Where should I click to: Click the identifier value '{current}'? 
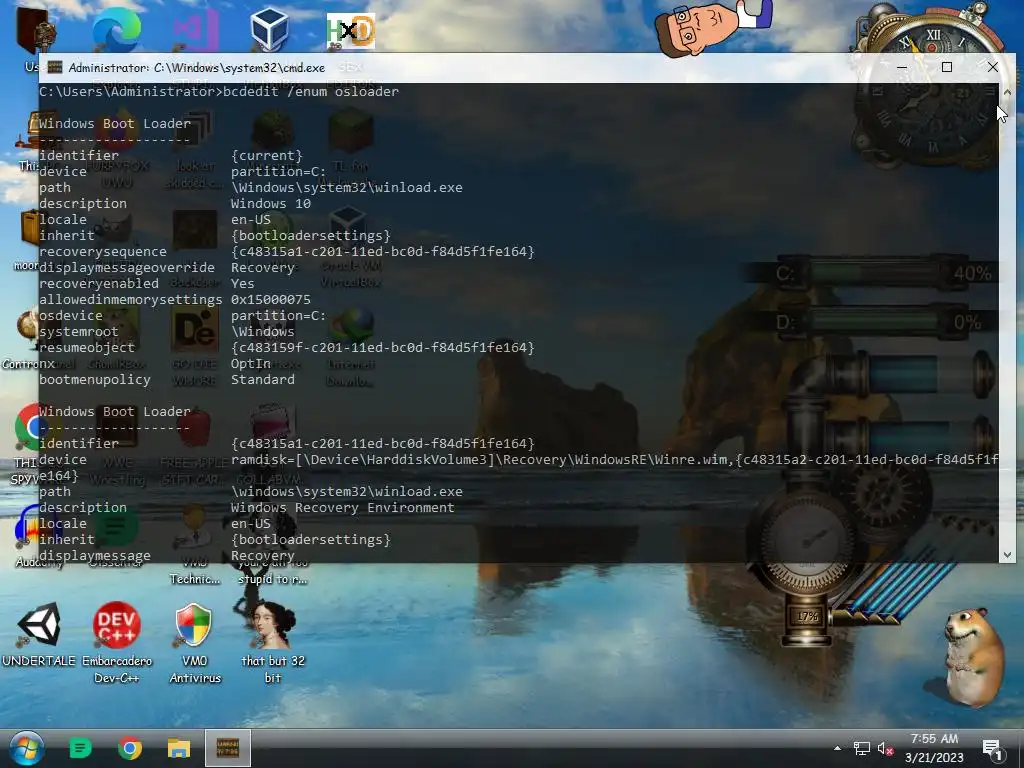click(x=267, y=155)
